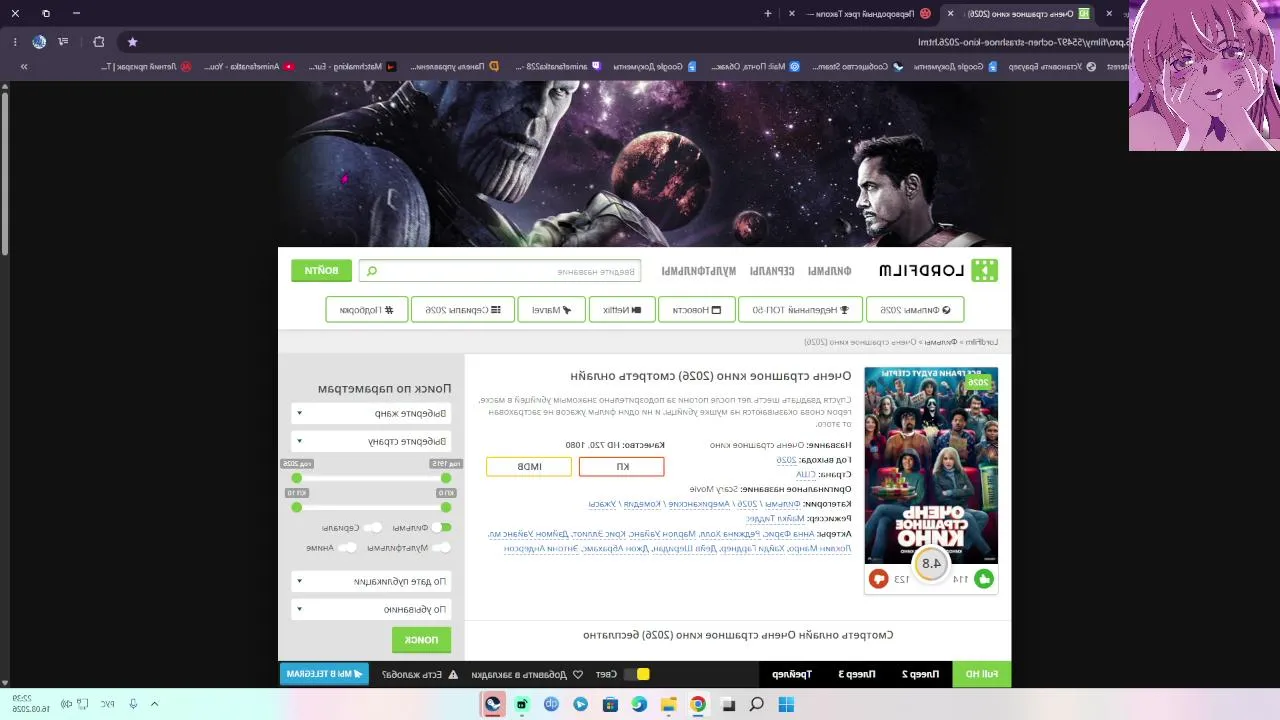Bookmark this page with the star icon
Viewport: 1280px width, 720px height.
132,42
